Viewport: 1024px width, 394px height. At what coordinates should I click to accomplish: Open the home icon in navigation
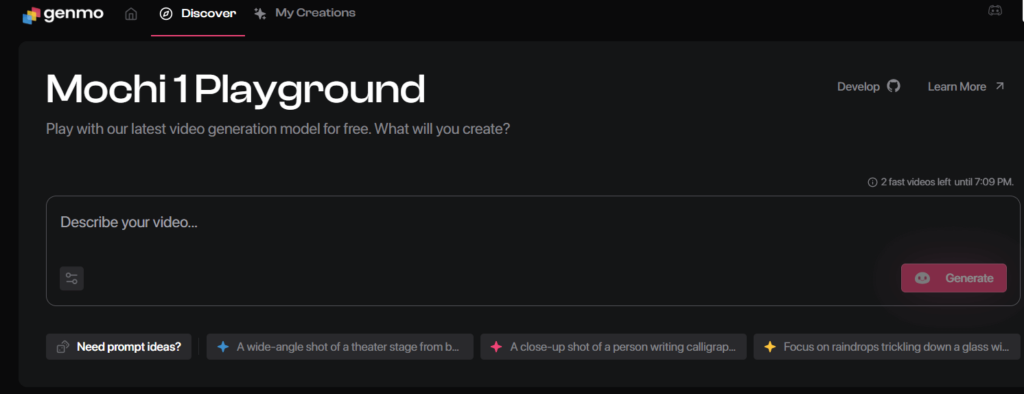131,14
